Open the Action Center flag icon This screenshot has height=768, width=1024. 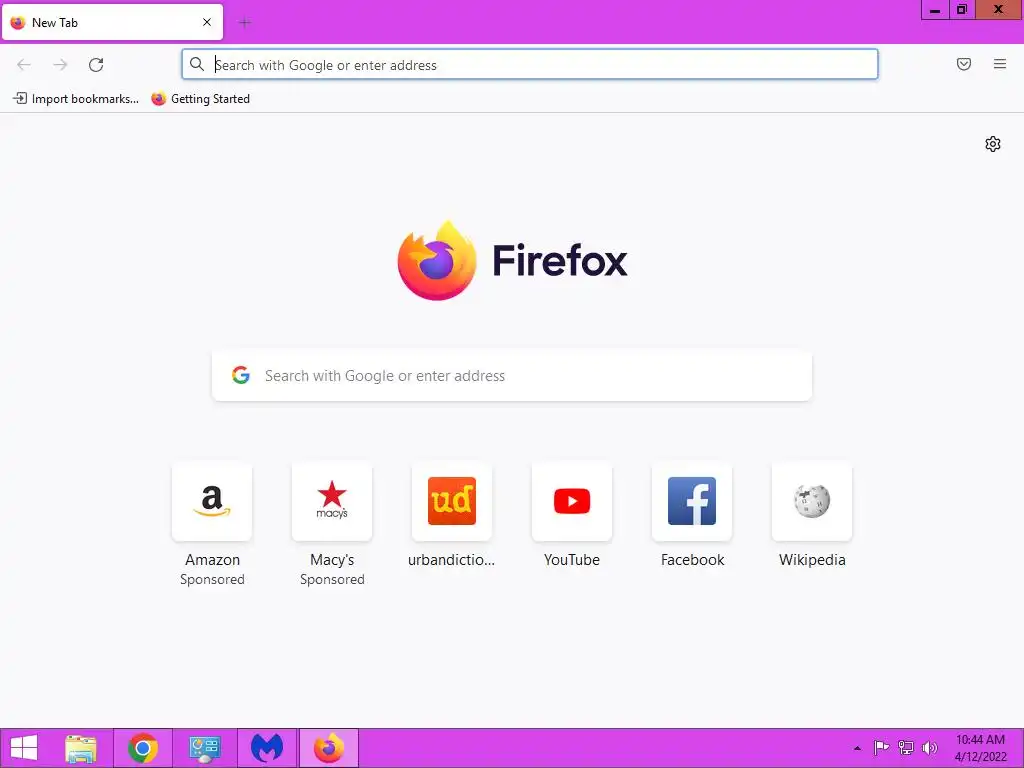[881, 748]
